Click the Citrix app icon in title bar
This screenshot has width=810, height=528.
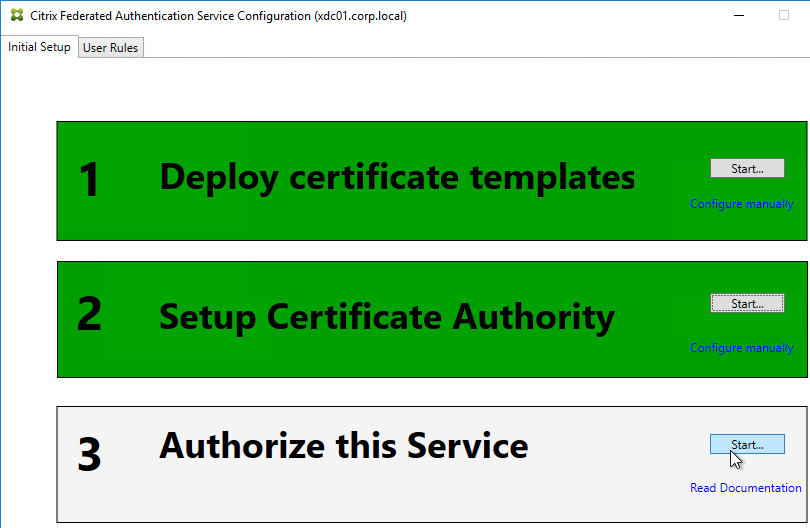(x=17, y=15)
